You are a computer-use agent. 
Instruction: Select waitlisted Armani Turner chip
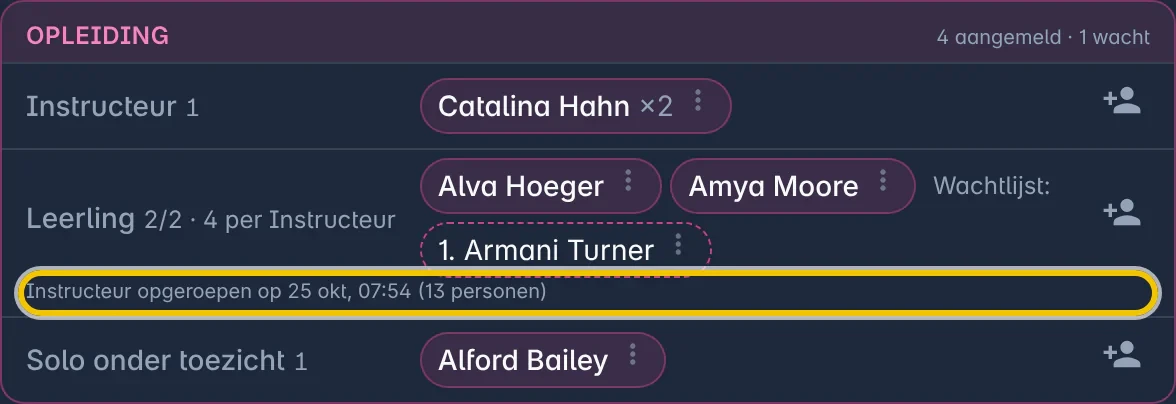click(x=566, y=250)
